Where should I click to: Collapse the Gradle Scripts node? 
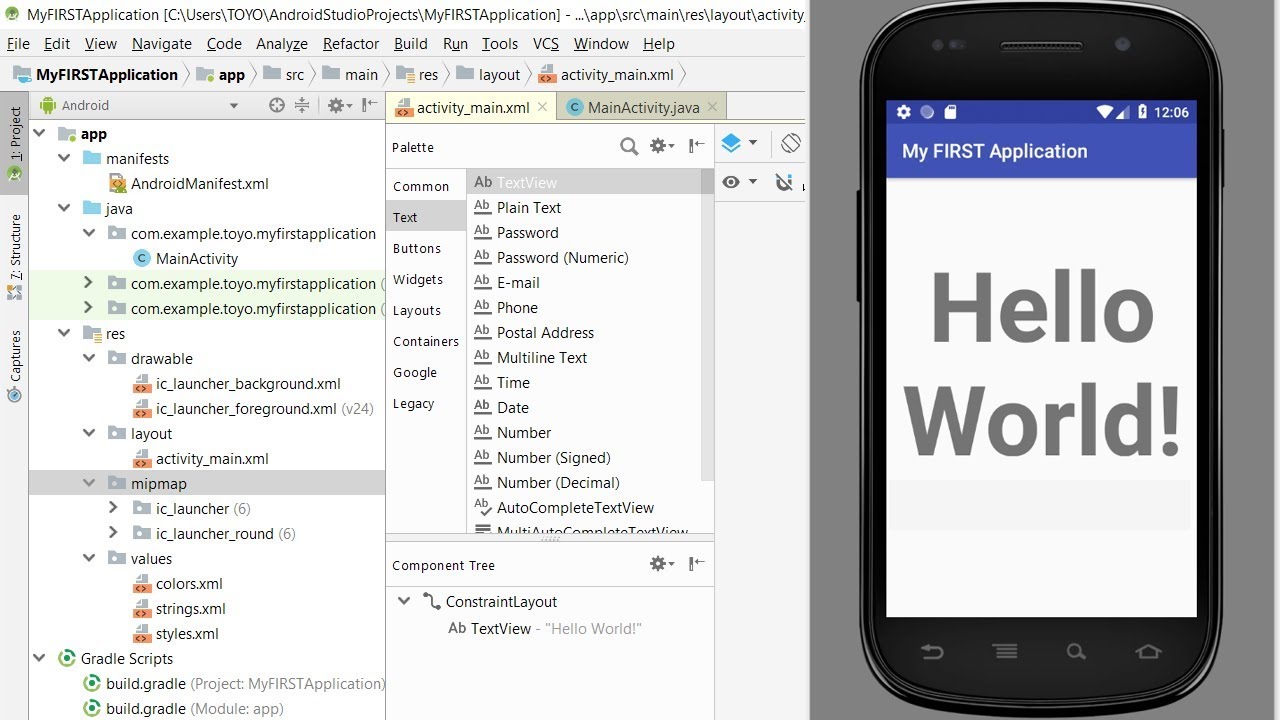[x=40, y=659]
